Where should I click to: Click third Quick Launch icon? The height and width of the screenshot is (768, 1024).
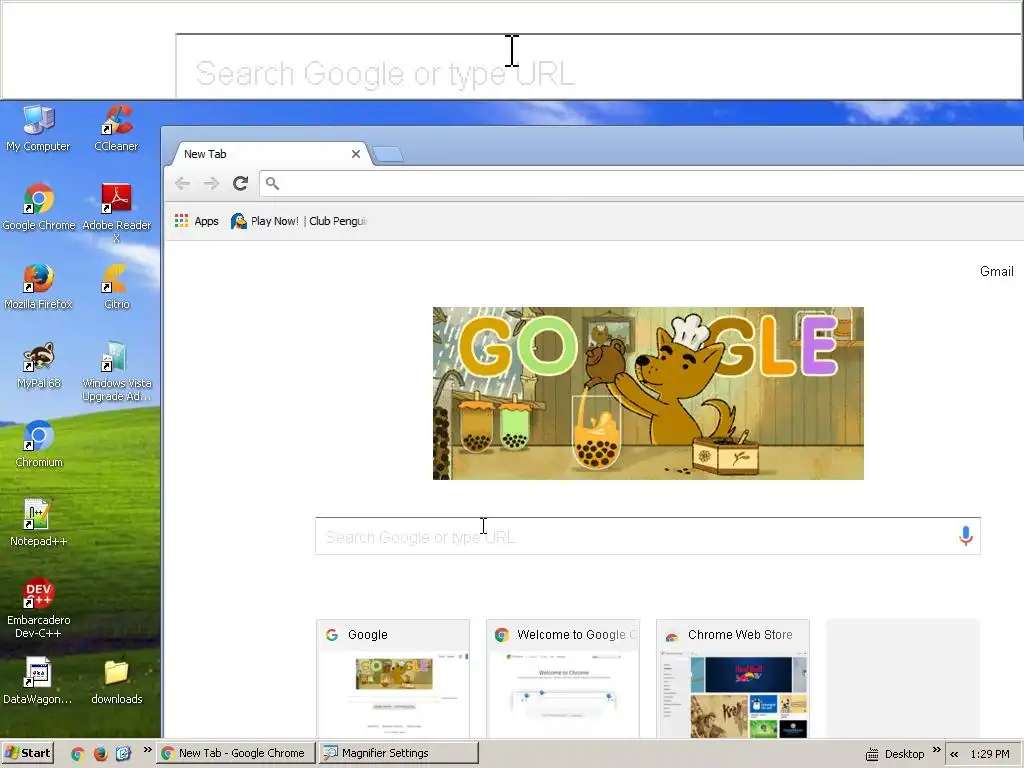point(123,754)
